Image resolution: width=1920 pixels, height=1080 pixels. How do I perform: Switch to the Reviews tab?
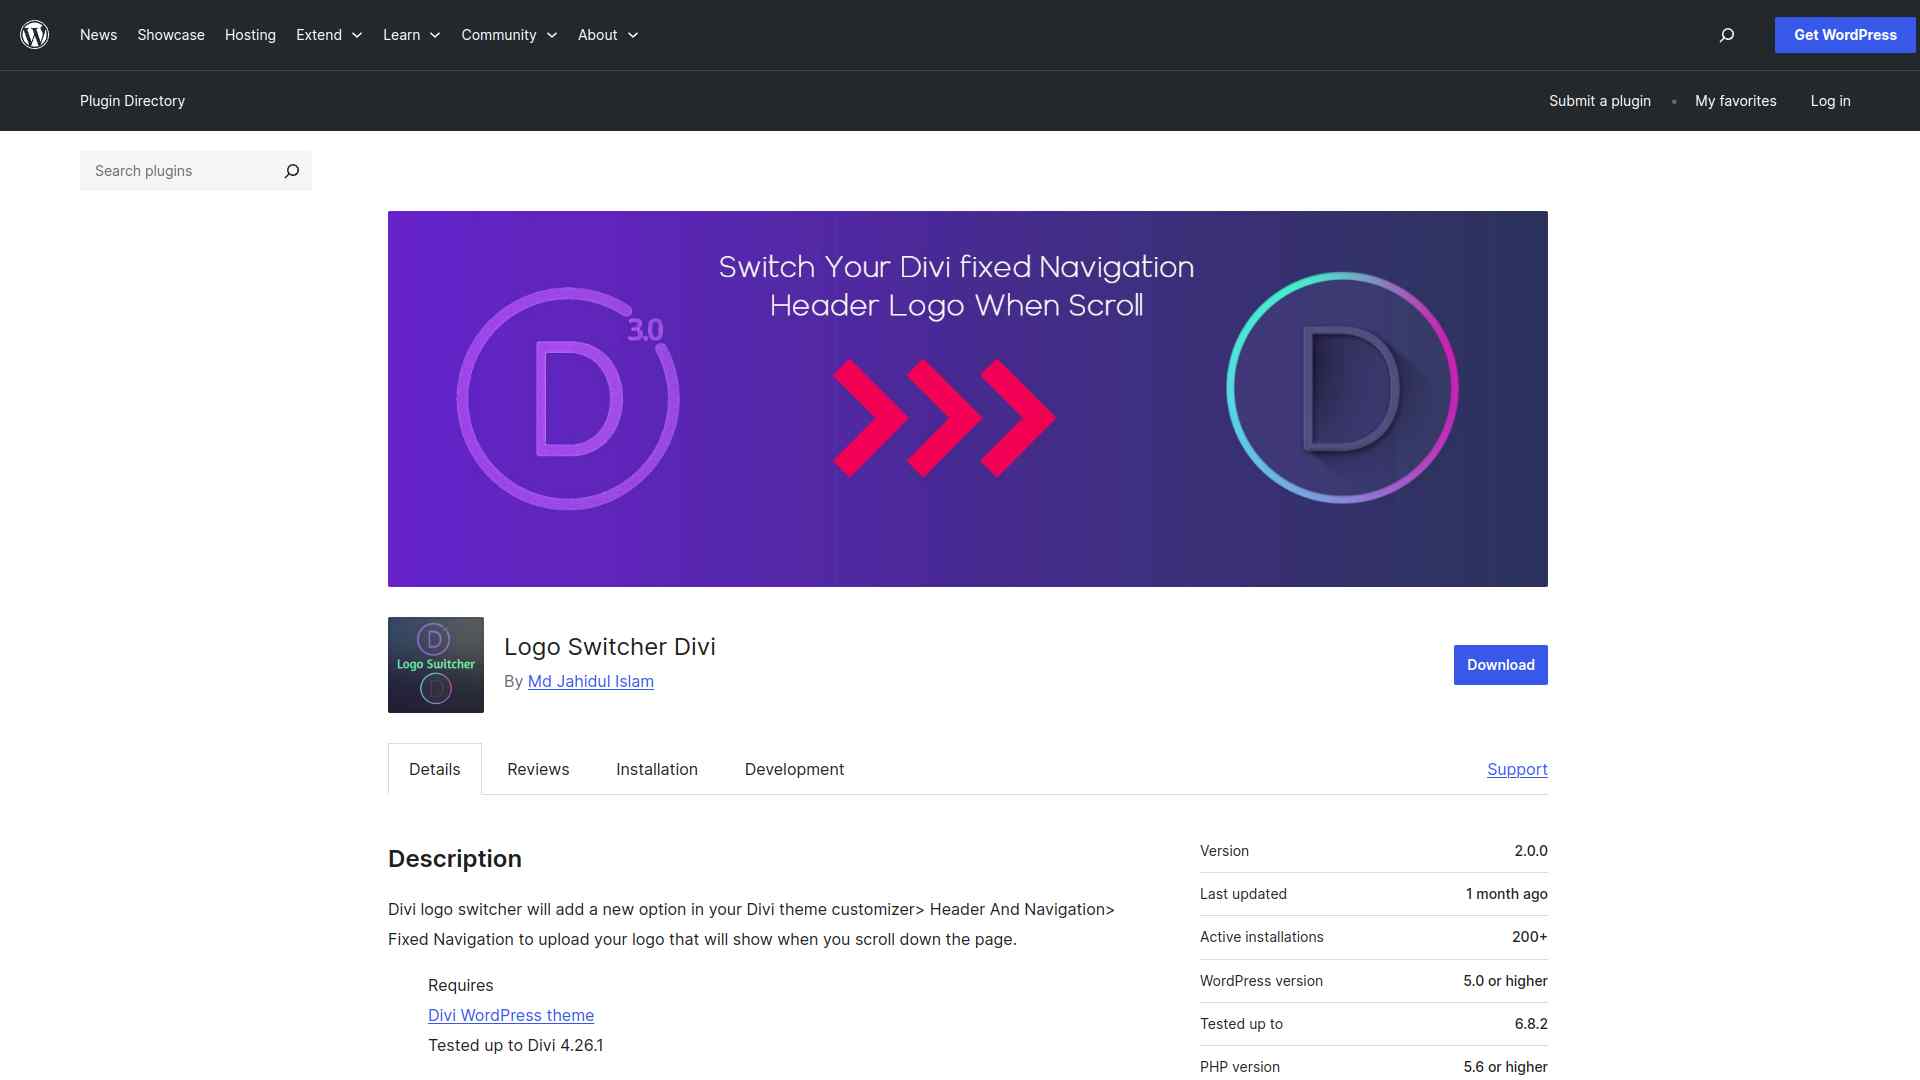(x=538, y=769)
